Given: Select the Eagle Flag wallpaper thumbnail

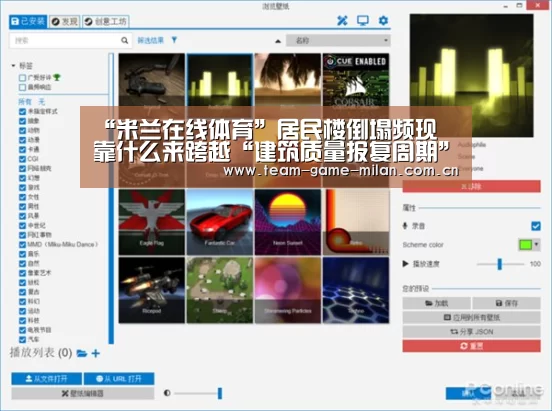Looking at the screenshot, I should pyautogui.click(x=151, y=222).
